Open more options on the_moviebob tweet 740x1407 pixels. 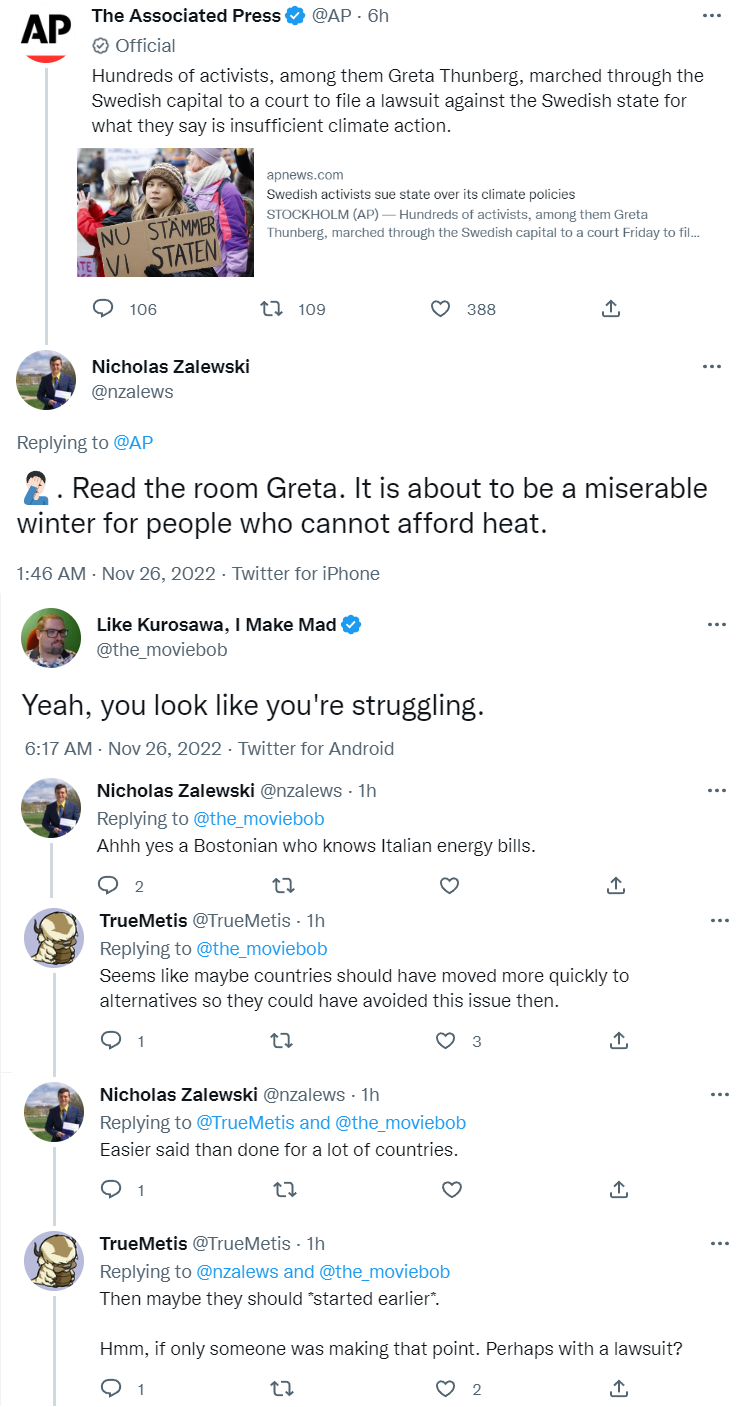pyautogui.click(x=716, y=624)
